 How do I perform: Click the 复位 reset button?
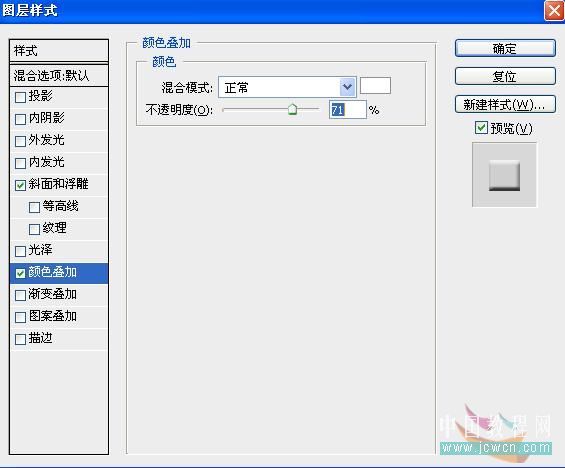(505, 76)
